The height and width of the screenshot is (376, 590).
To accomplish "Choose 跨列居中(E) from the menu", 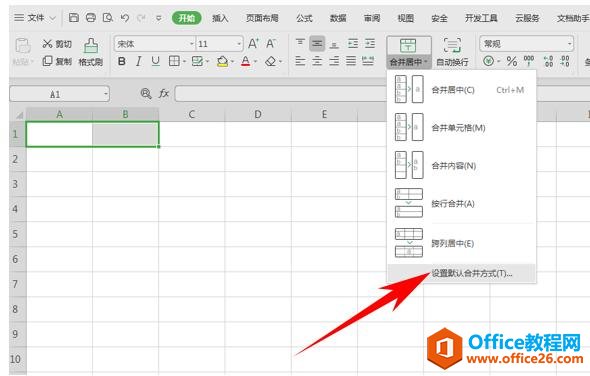I will pos(461,243).
